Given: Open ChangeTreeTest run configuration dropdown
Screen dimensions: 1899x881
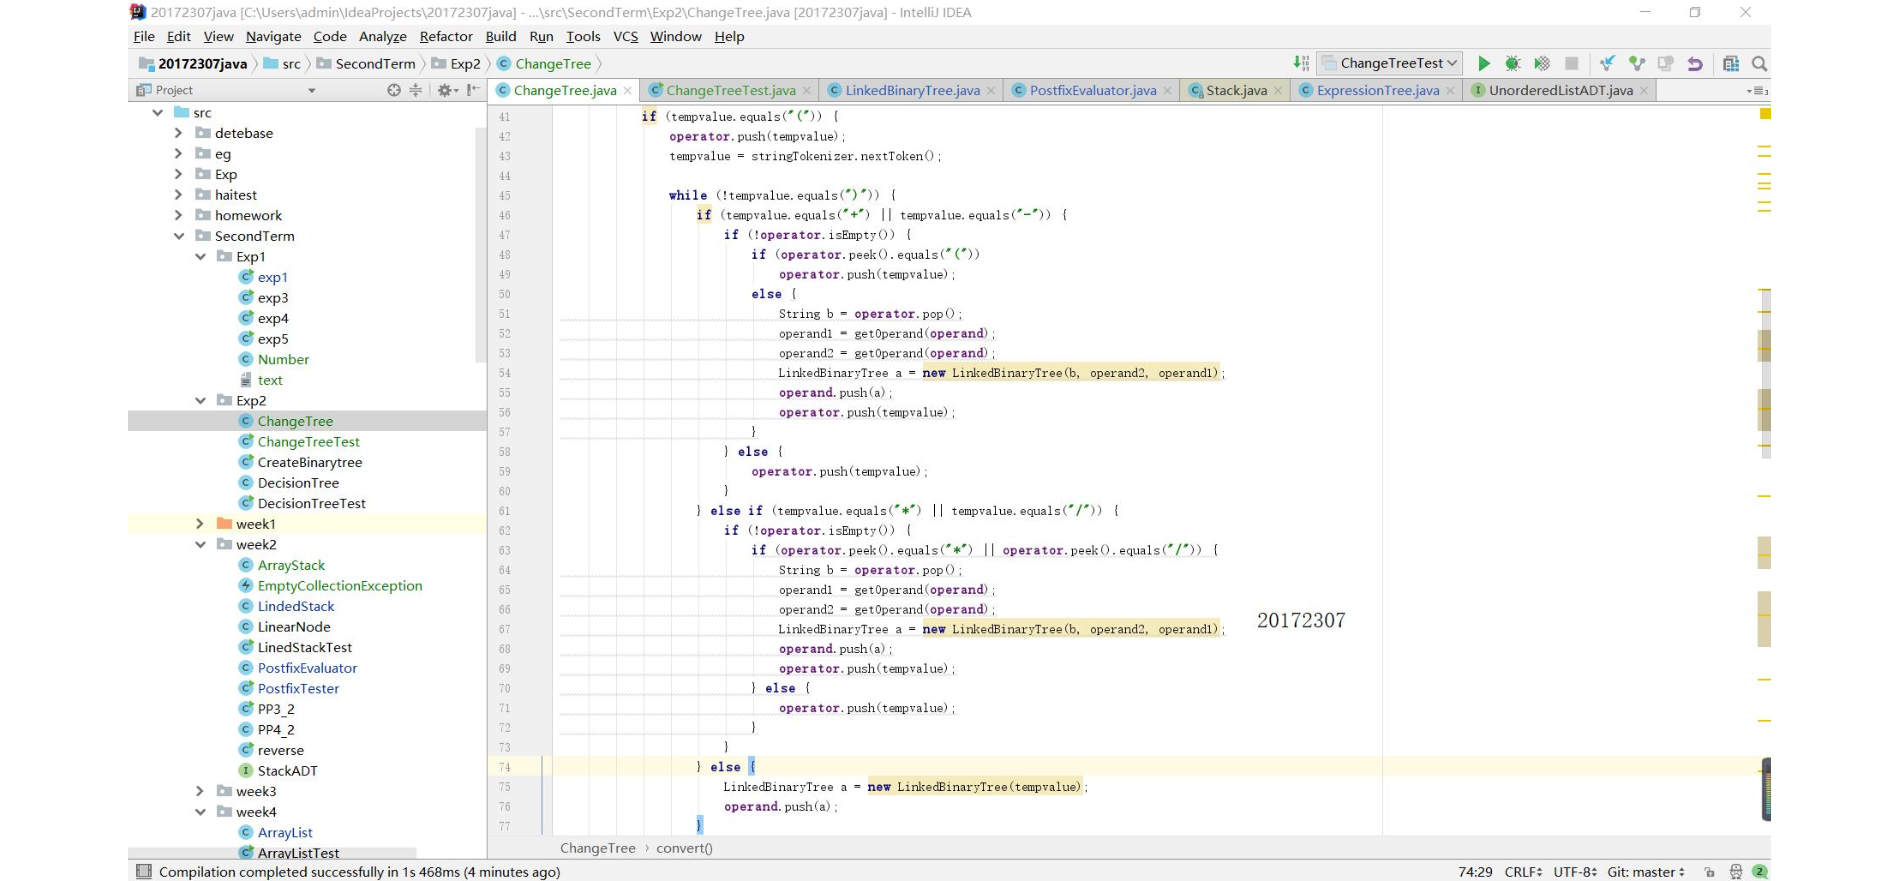Looking at the screenshot, I should pos(1390,63).
